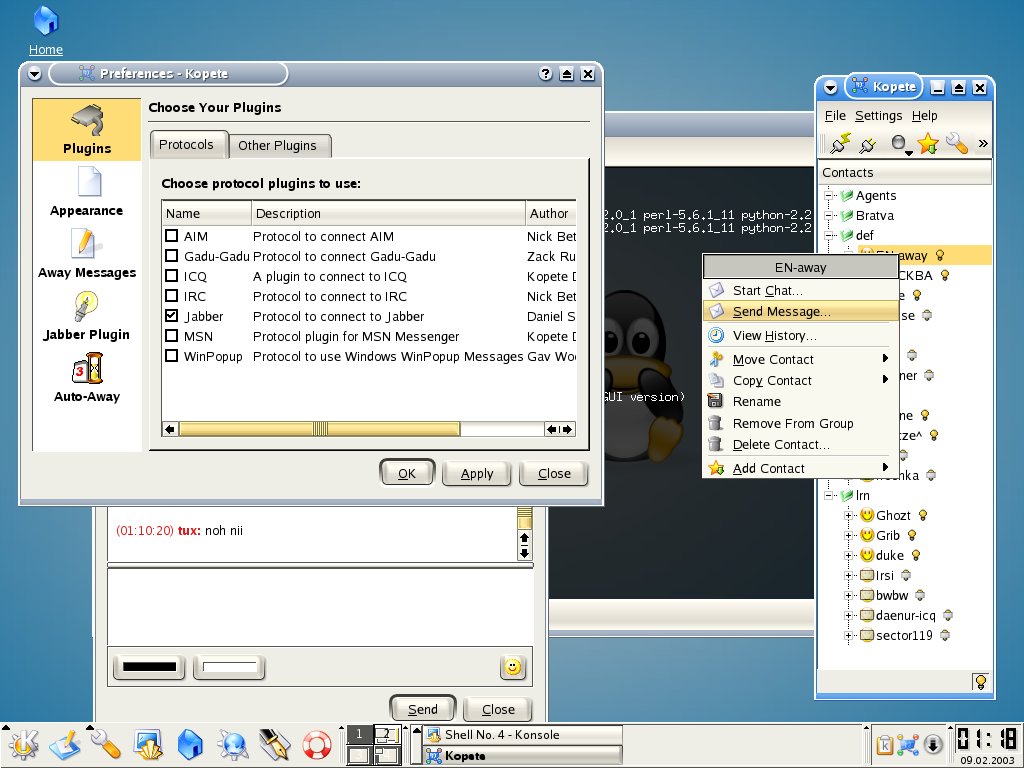Select Delete Contact... in the context menu
This screenshot has height=768, width=1024.
click(799, 445)
